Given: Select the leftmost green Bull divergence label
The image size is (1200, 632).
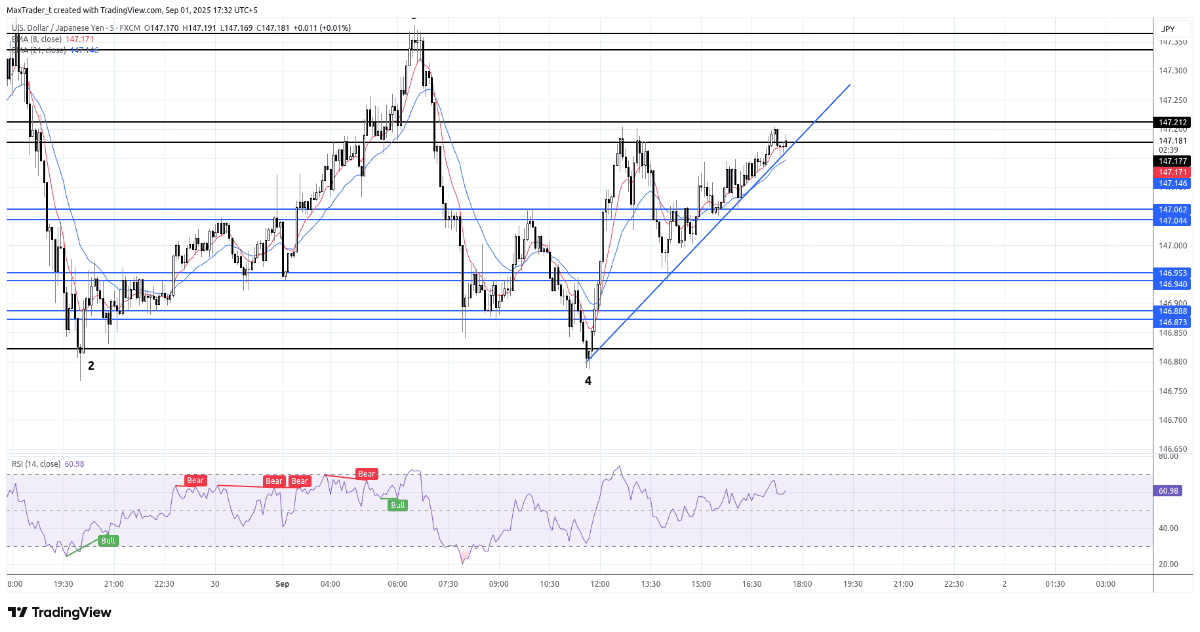Looking at the screenshot, I should coord(108,541).
